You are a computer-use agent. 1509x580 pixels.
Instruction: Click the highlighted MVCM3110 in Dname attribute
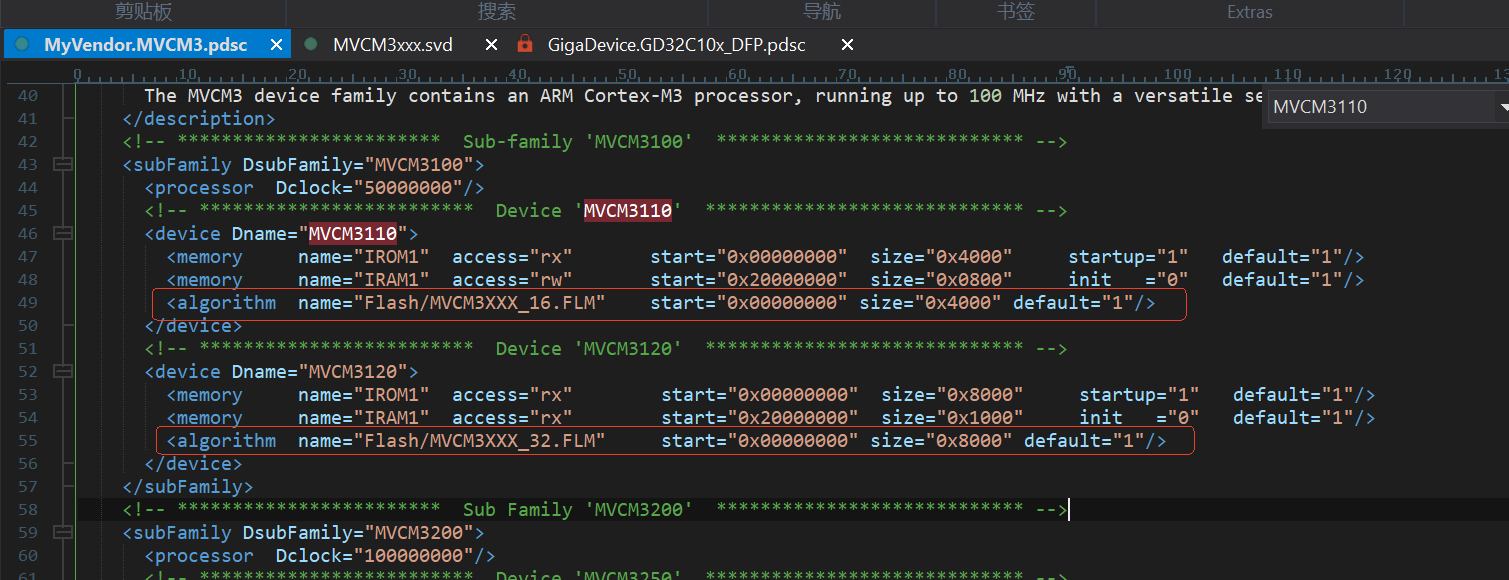coord(352,233)
